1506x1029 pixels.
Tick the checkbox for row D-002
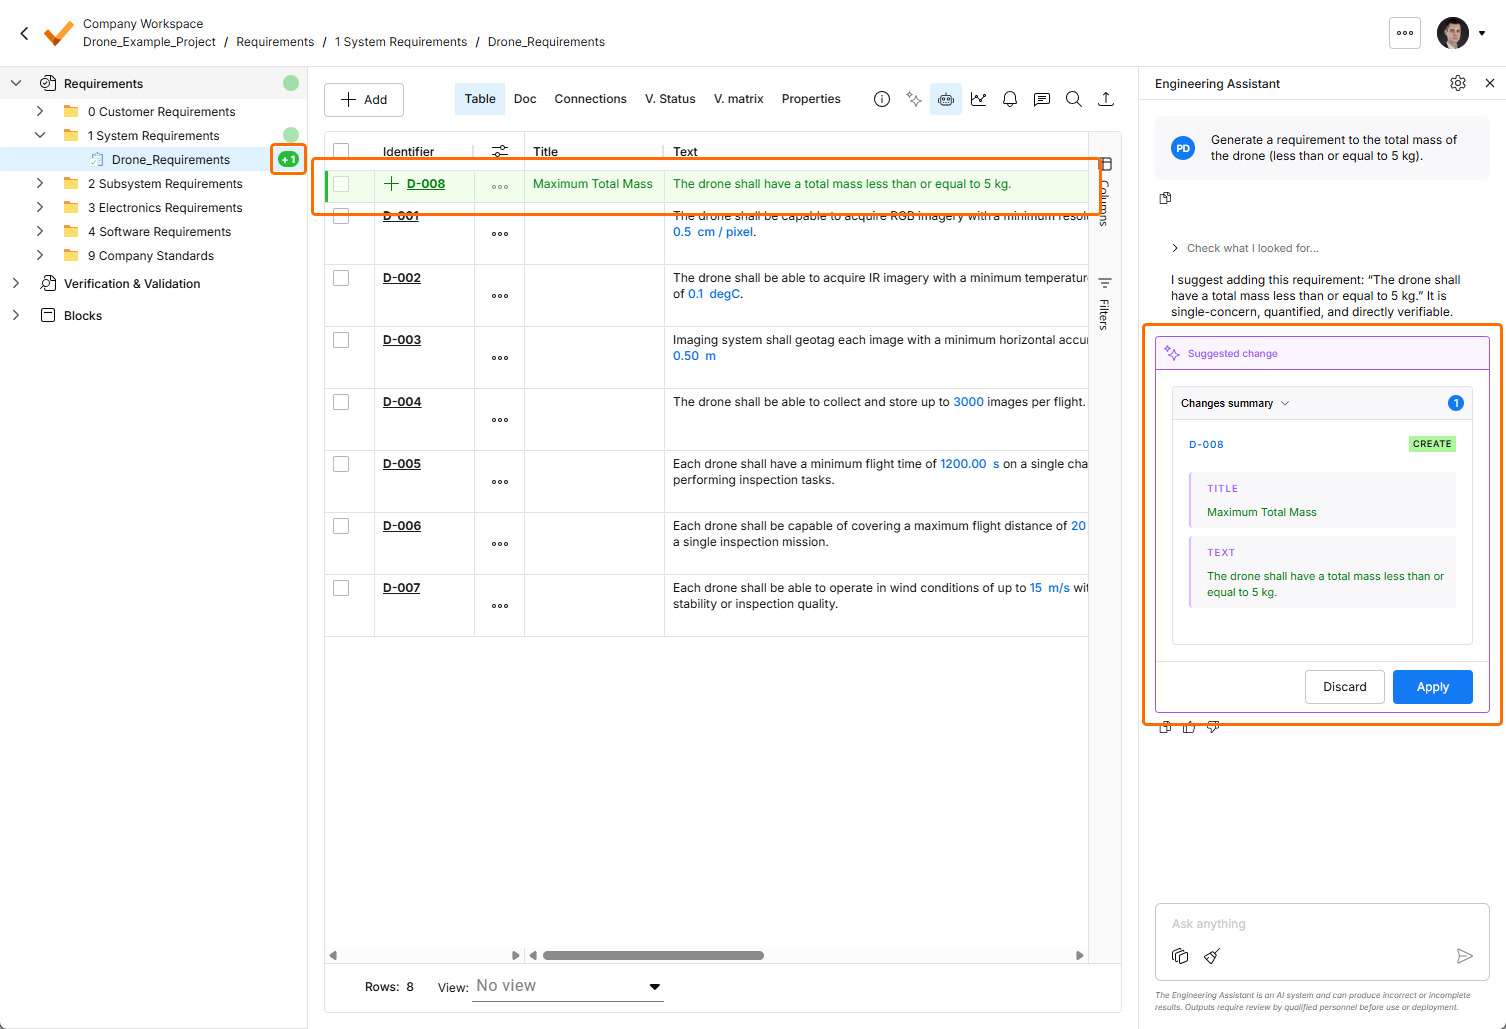341,278
